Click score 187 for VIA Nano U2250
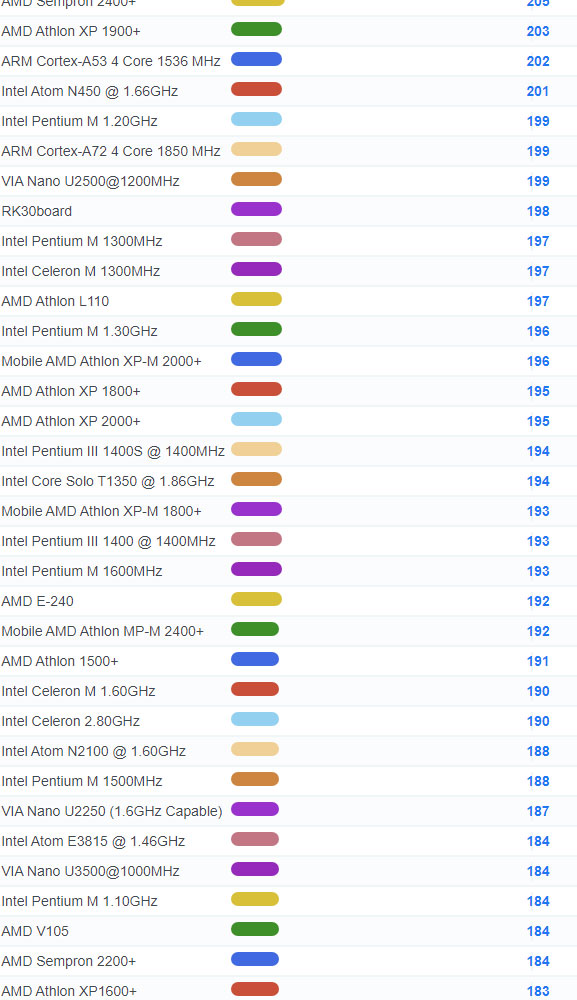 pyautogui.click(x=538, y=811)
